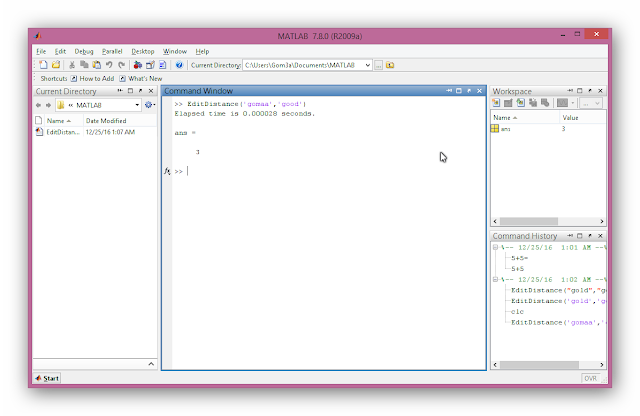Close the Current Directory panel

[x=151, y=91]
